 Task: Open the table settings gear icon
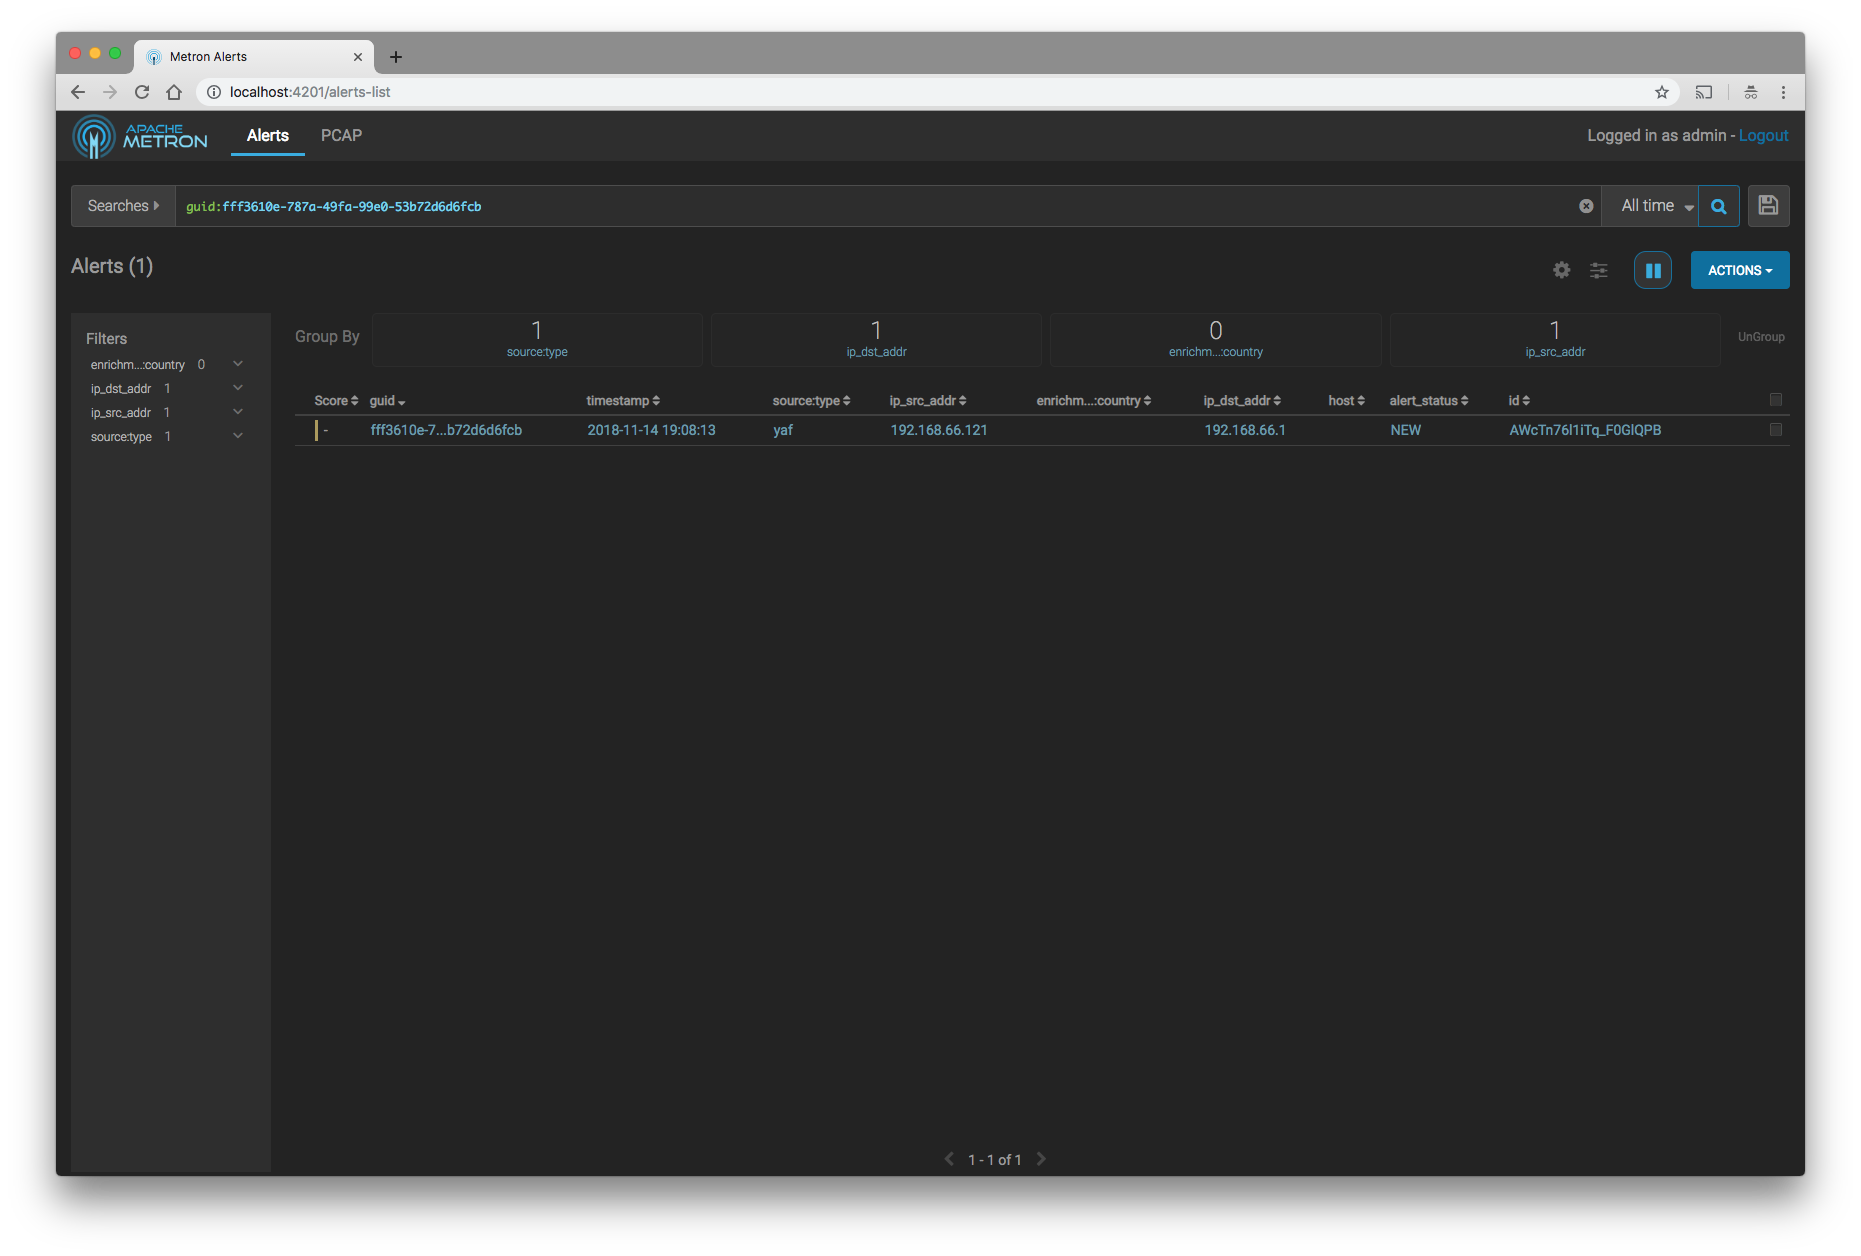[1561, 270]
